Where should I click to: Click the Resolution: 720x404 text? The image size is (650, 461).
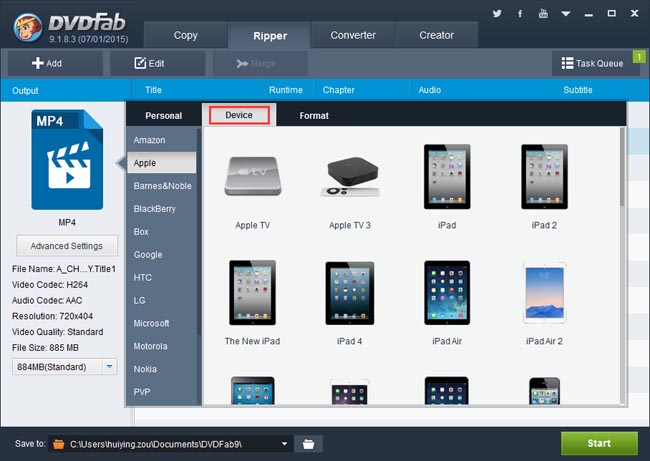tap(52, 316)
